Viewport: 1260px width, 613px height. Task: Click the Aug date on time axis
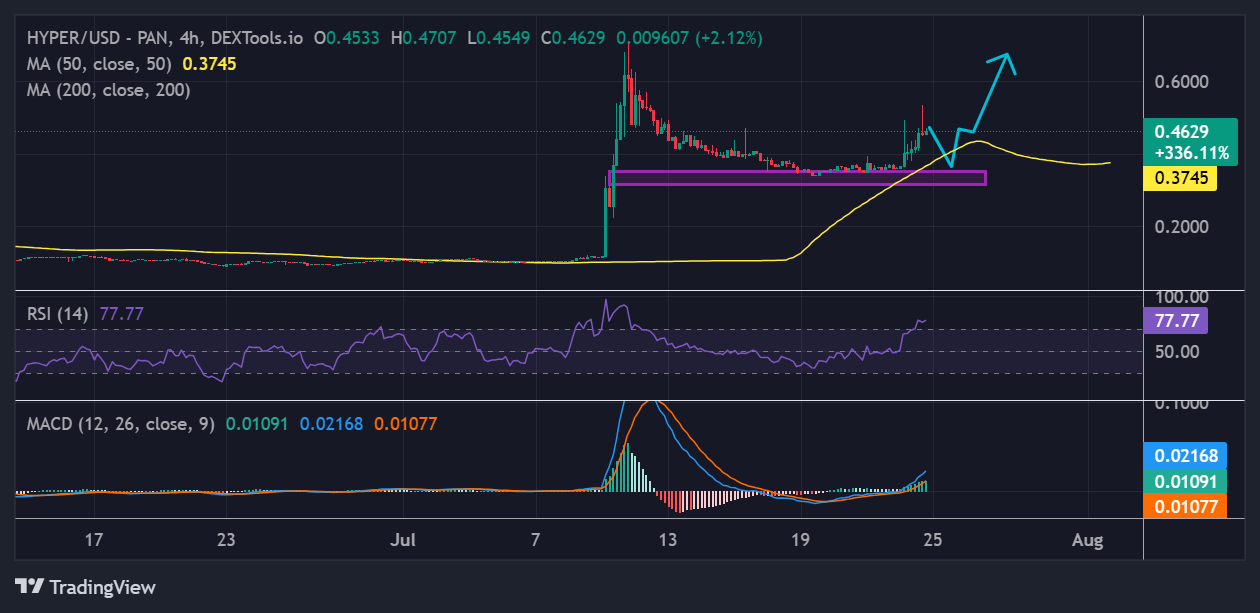point(1087,541)
